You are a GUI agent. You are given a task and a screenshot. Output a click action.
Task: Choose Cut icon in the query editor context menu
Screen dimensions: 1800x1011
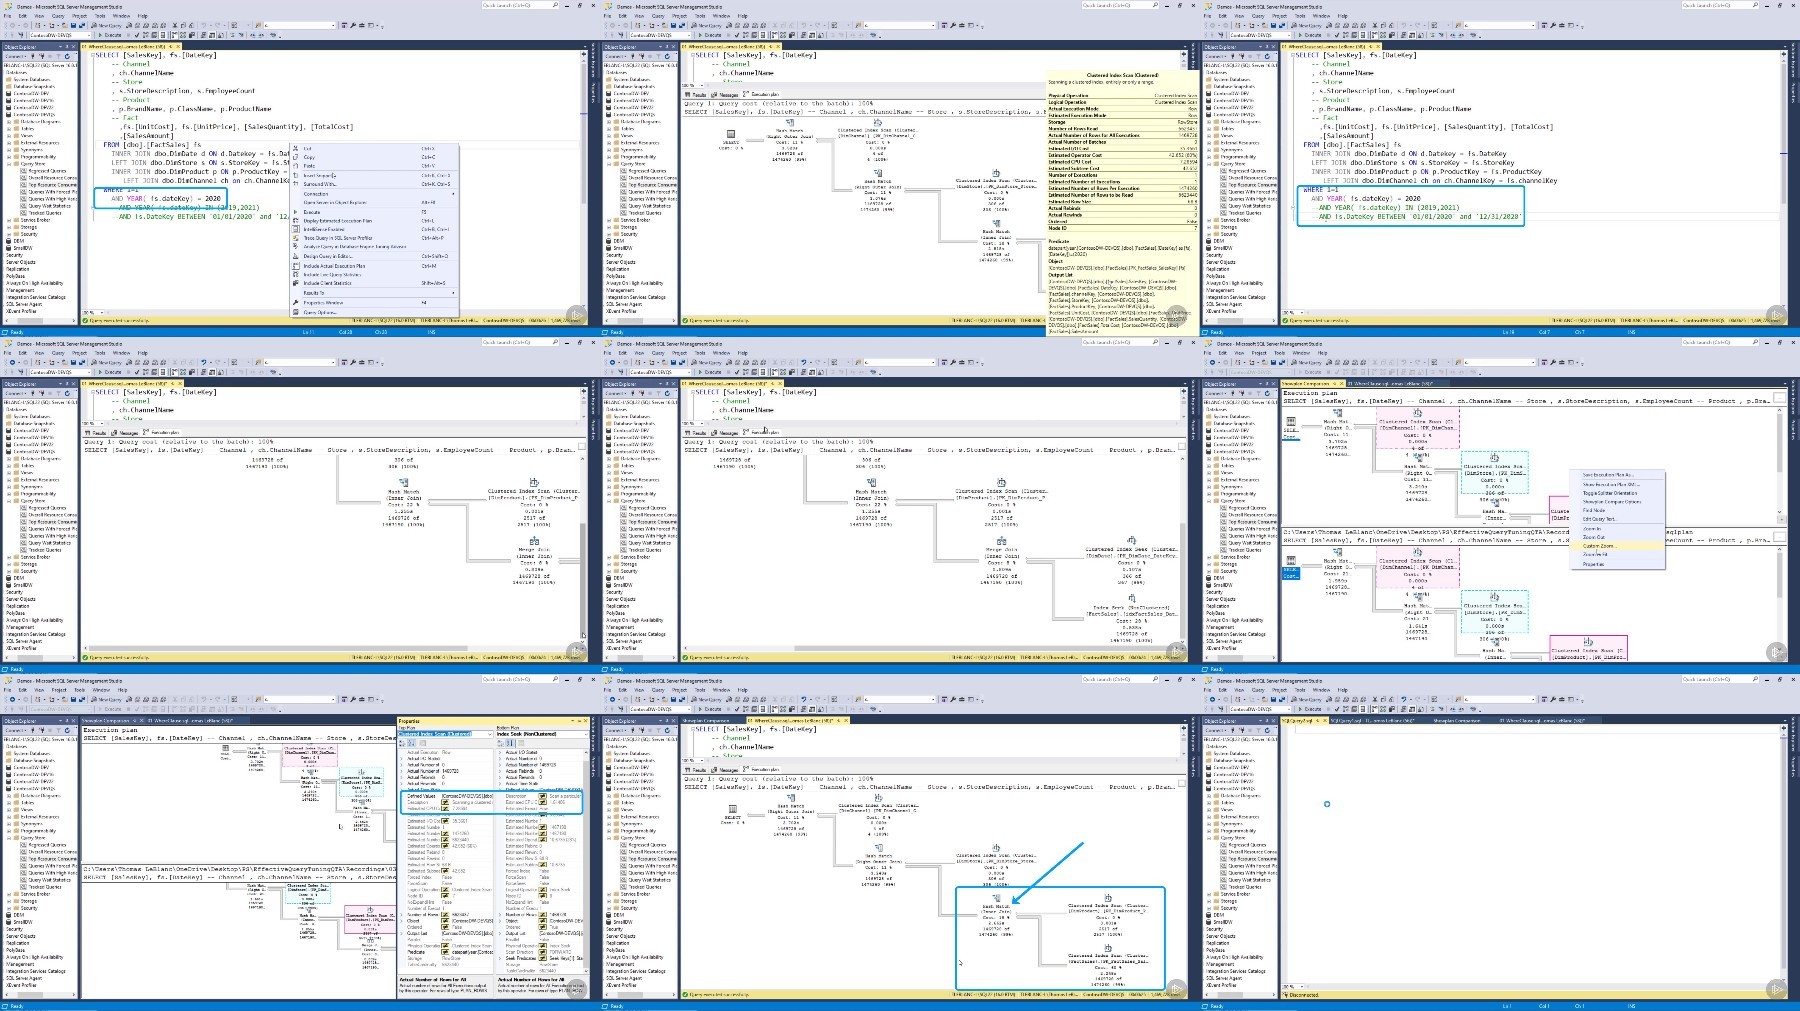click(x=296, y=148)
